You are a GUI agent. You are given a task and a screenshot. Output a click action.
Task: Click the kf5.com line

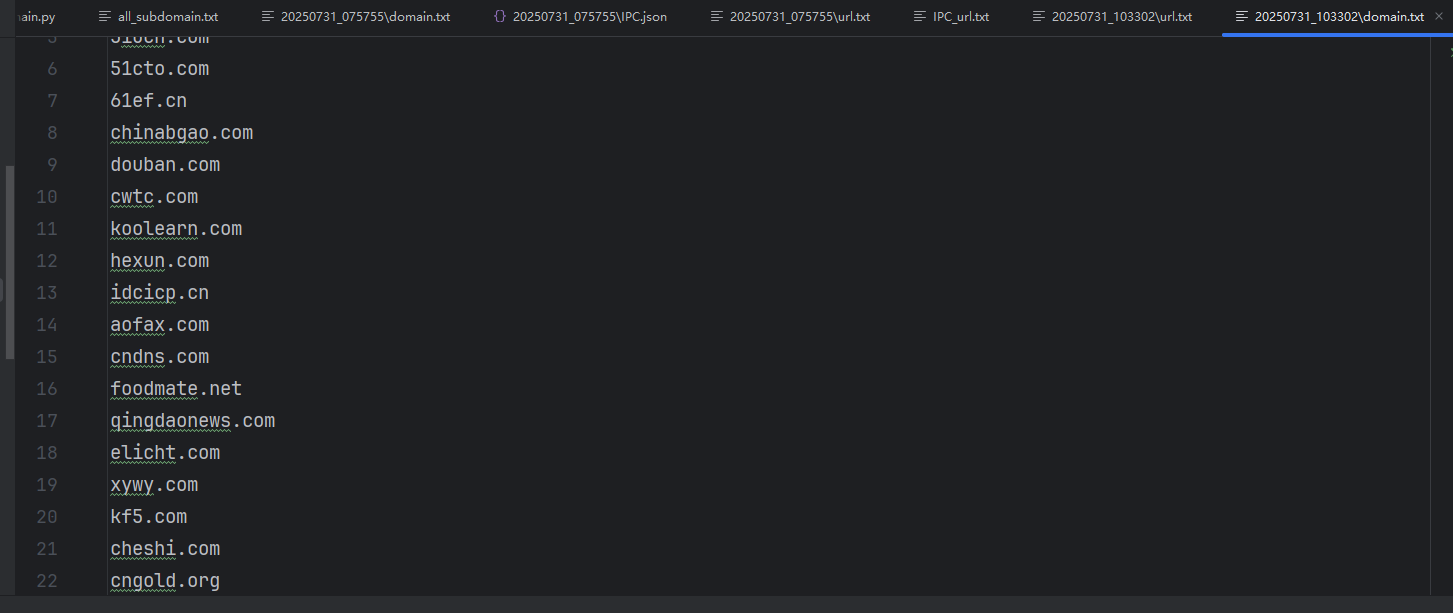pyautogui.click(x=149, y=517)
